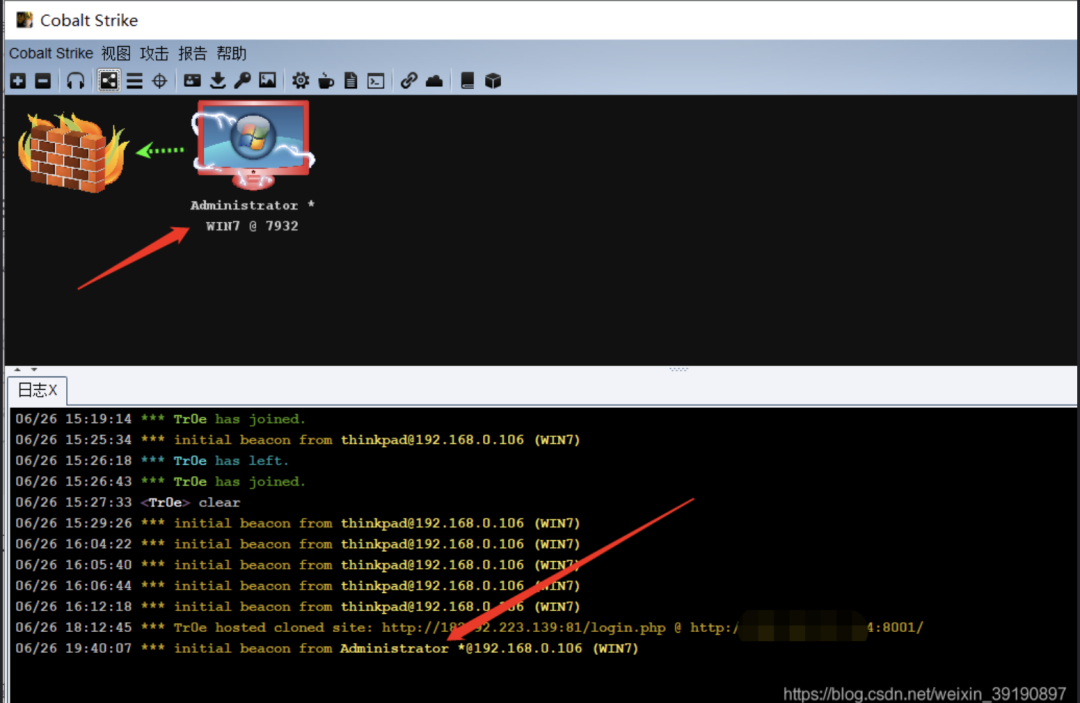1080x703 pixels.
Task: Click the 19:40:07 Administrator beacon log line
Action: tap(326, 649)
